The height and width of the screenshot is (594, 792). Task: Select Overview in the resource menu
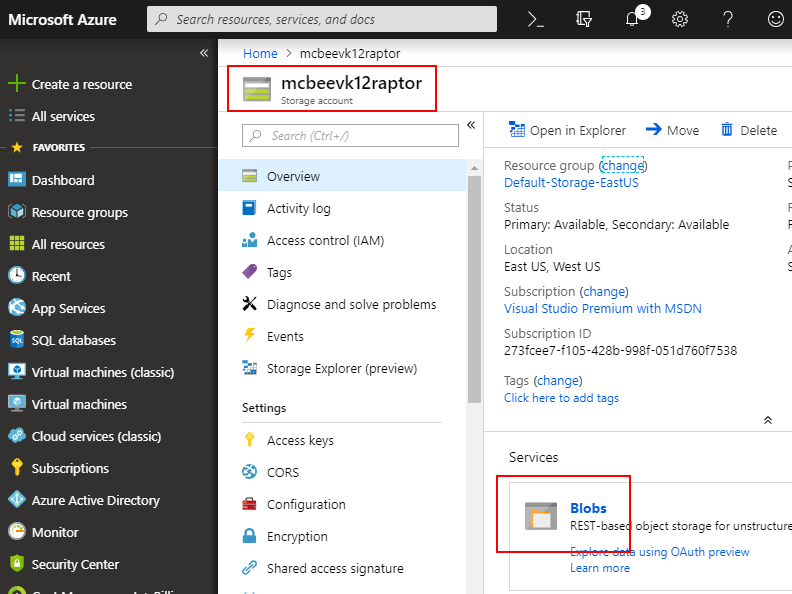342,176
